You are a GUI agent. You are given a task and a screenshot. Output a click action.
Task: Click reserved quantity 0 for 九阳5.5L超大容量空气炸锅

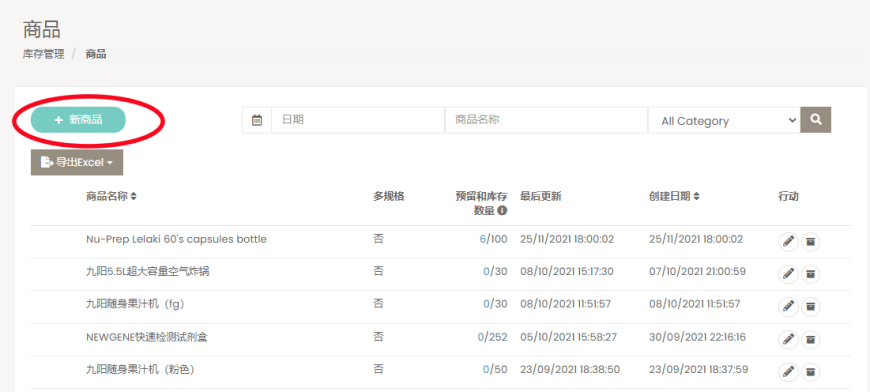point(486,272)
